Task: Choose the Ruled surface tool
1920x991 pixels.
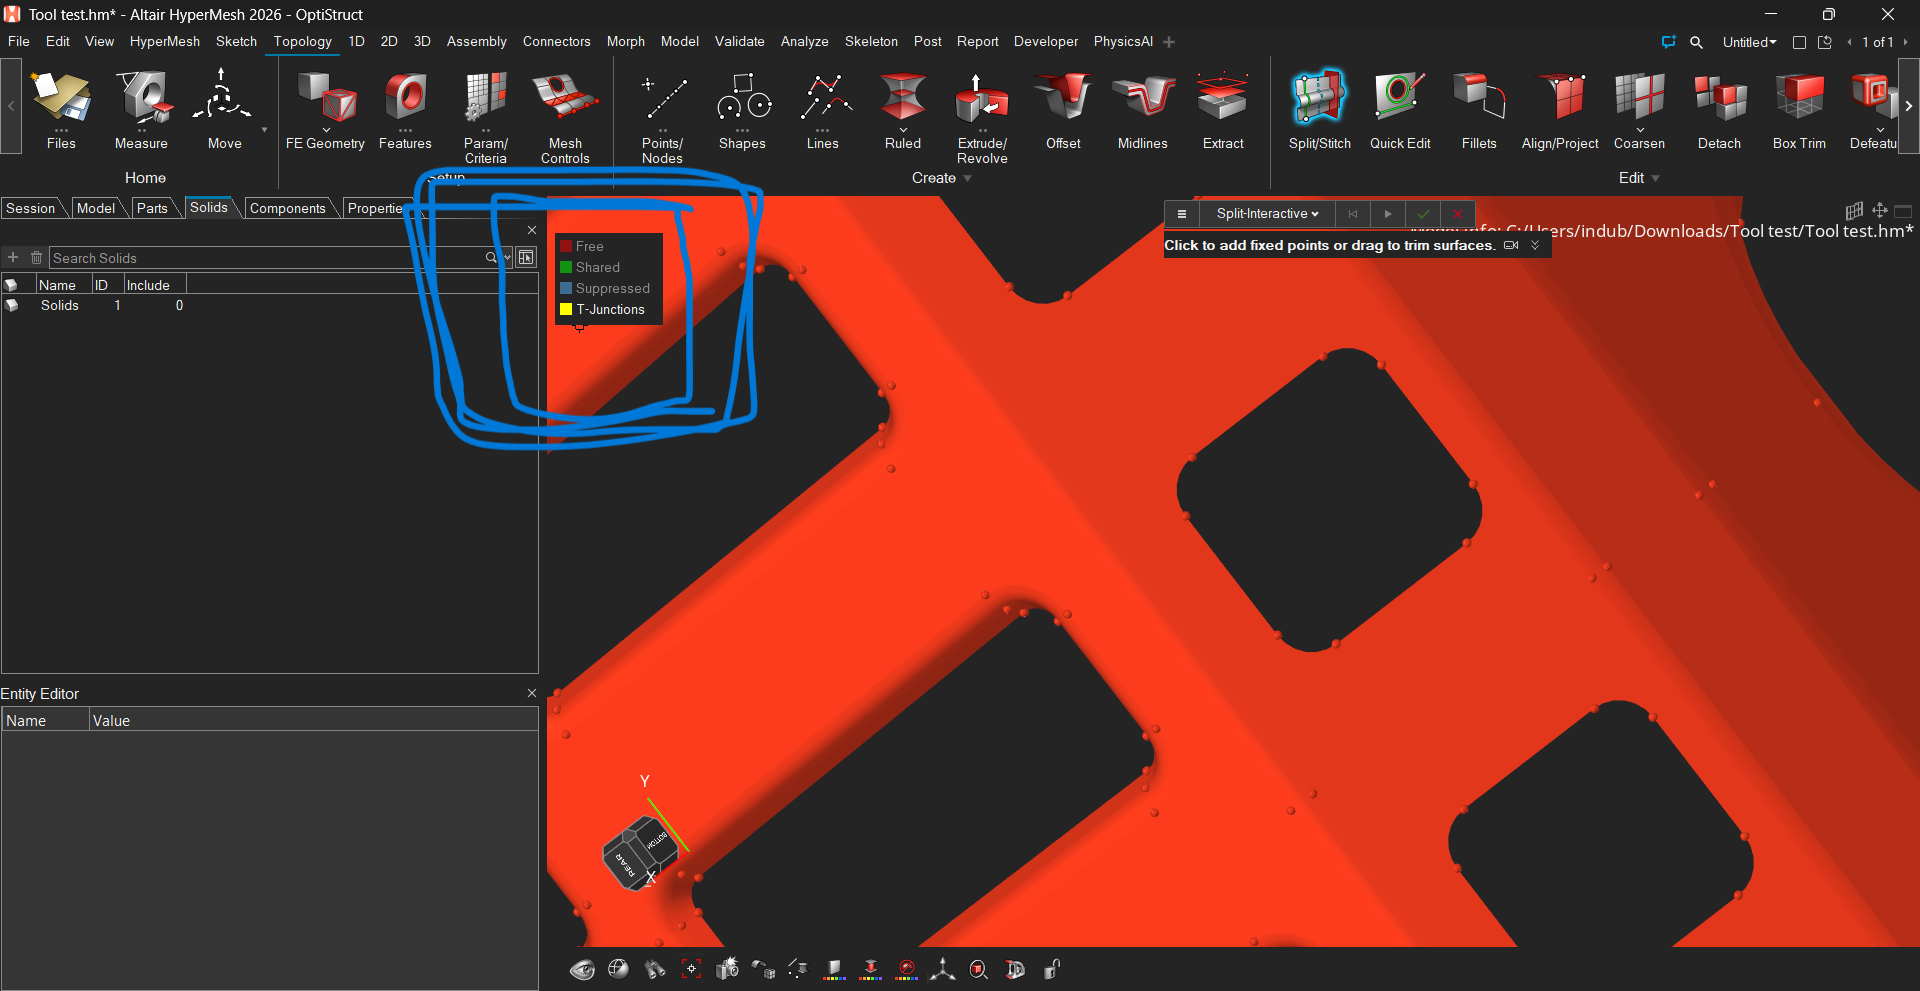Action: click(902, 110)
